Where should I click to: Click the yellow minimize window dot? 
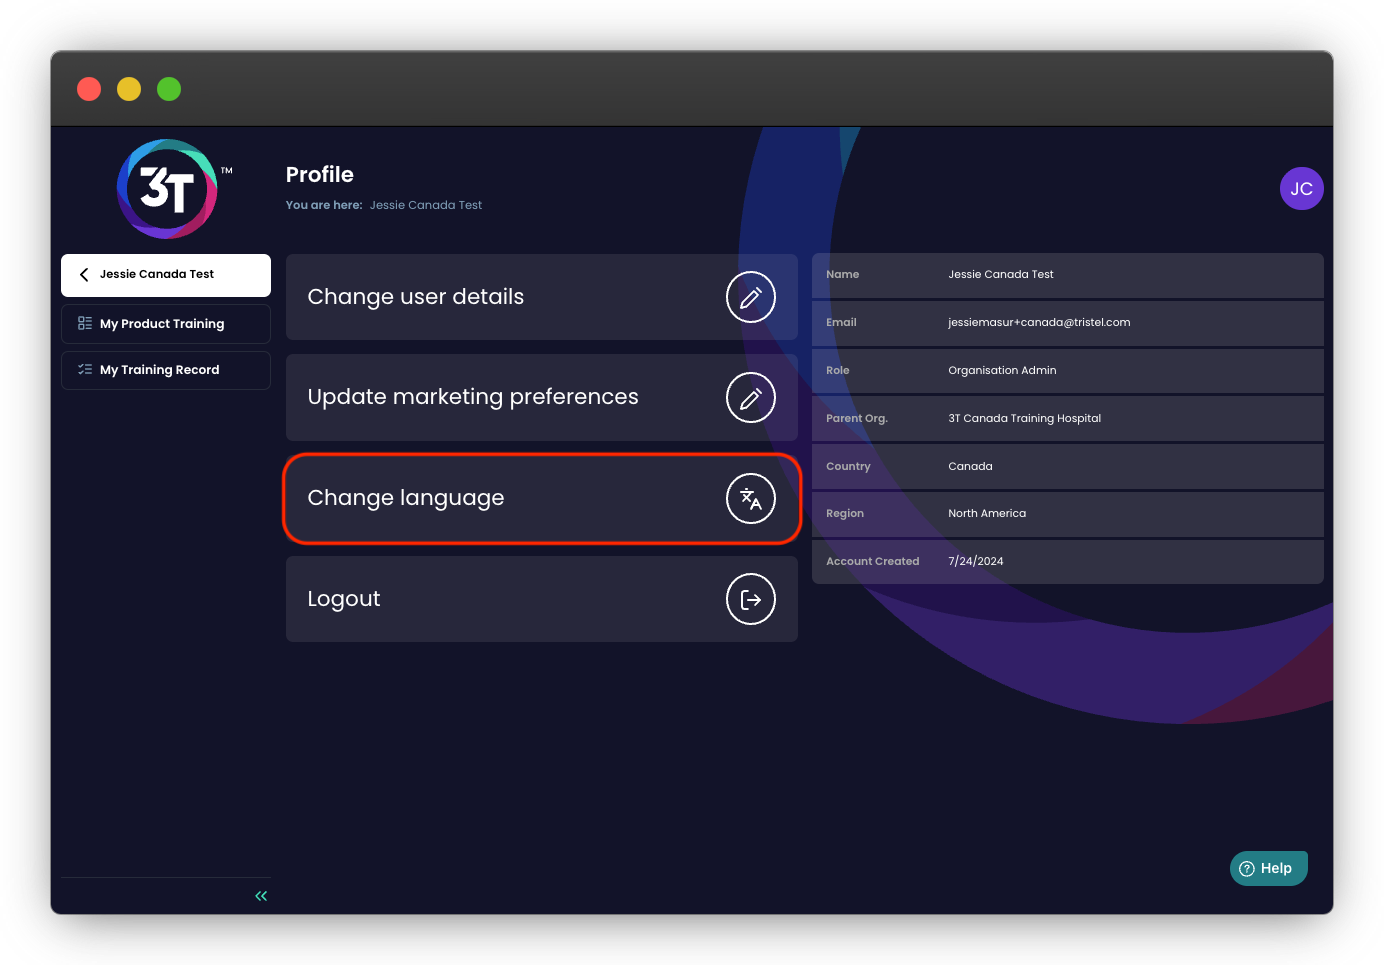point(129,89)
